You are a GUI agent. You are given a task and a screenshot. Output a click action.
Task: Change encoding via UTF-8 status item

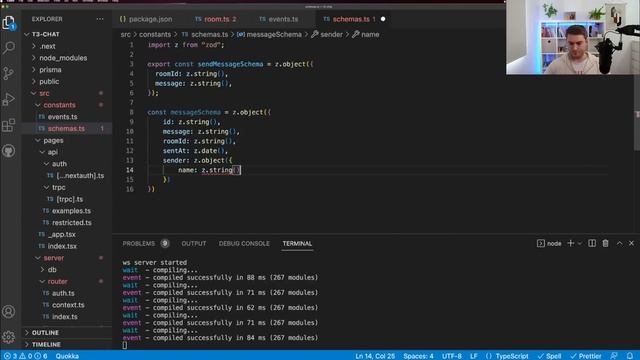[451, 356]
